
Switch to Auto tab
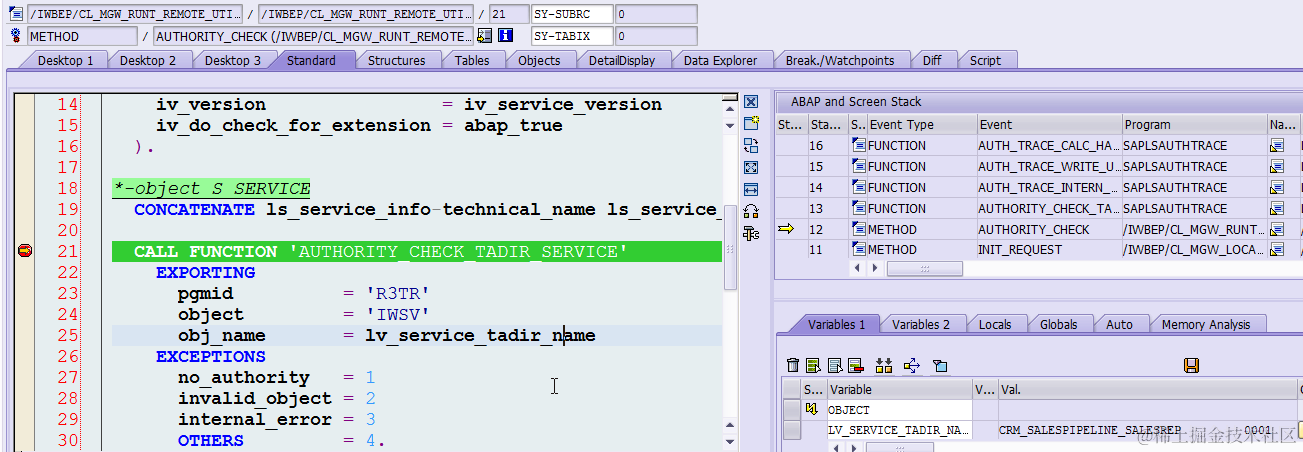(x=1119, y=324)
